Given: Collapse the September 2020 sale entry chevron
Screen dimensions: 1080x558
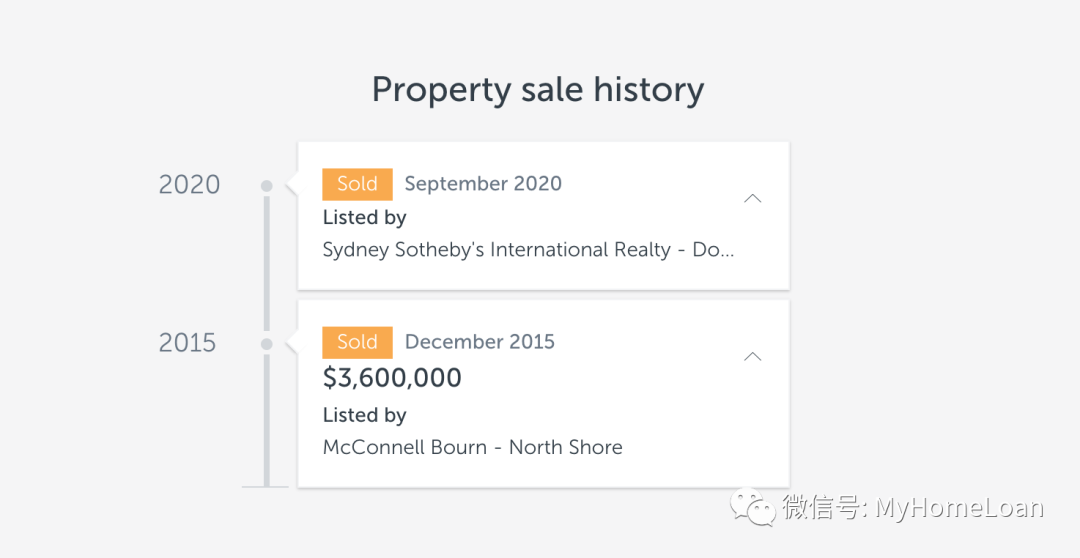Looking at the screenshot, I should pos(753,198).
